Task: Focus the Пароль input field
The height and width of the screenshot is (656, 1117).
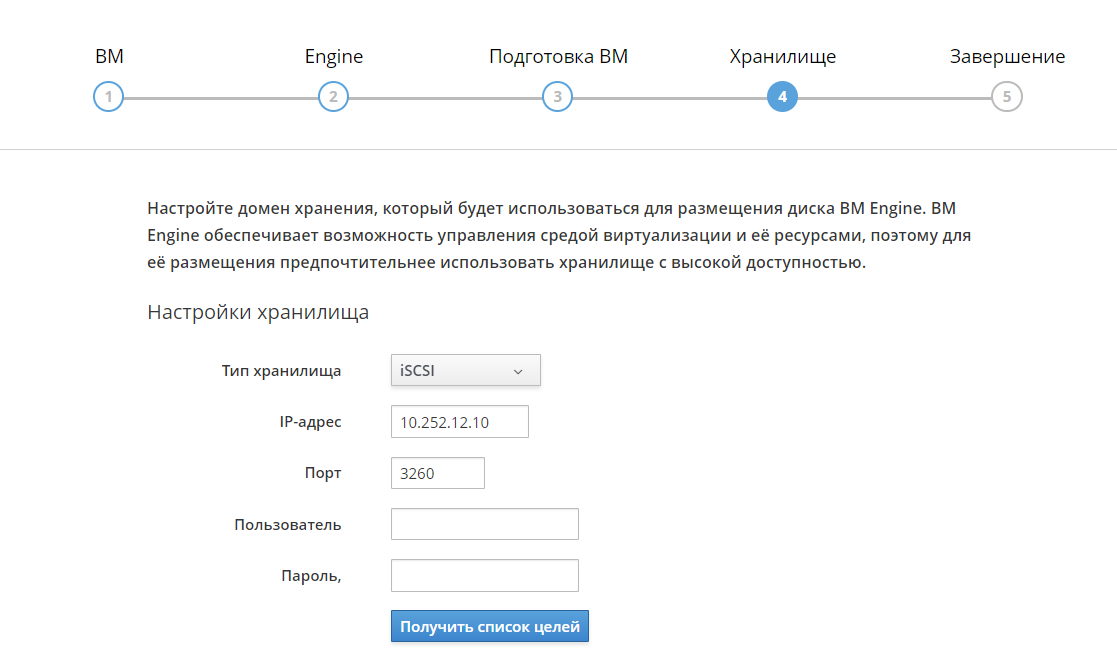Action: (x=484, y=576)
